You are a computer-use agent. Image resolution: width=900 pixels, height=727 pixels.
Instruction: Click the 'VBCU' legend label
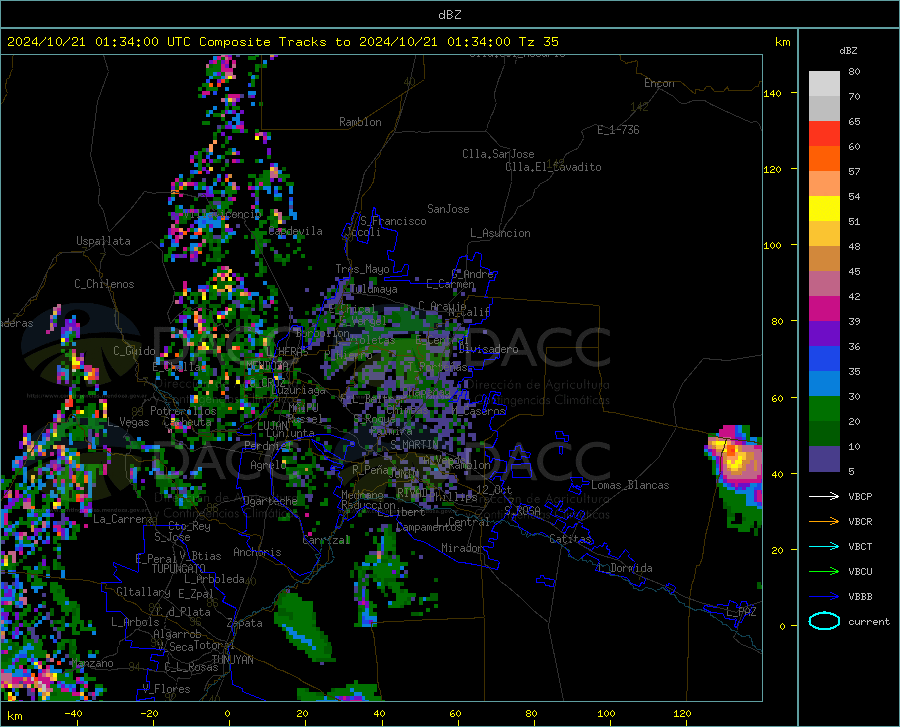(x=860, y=572)
